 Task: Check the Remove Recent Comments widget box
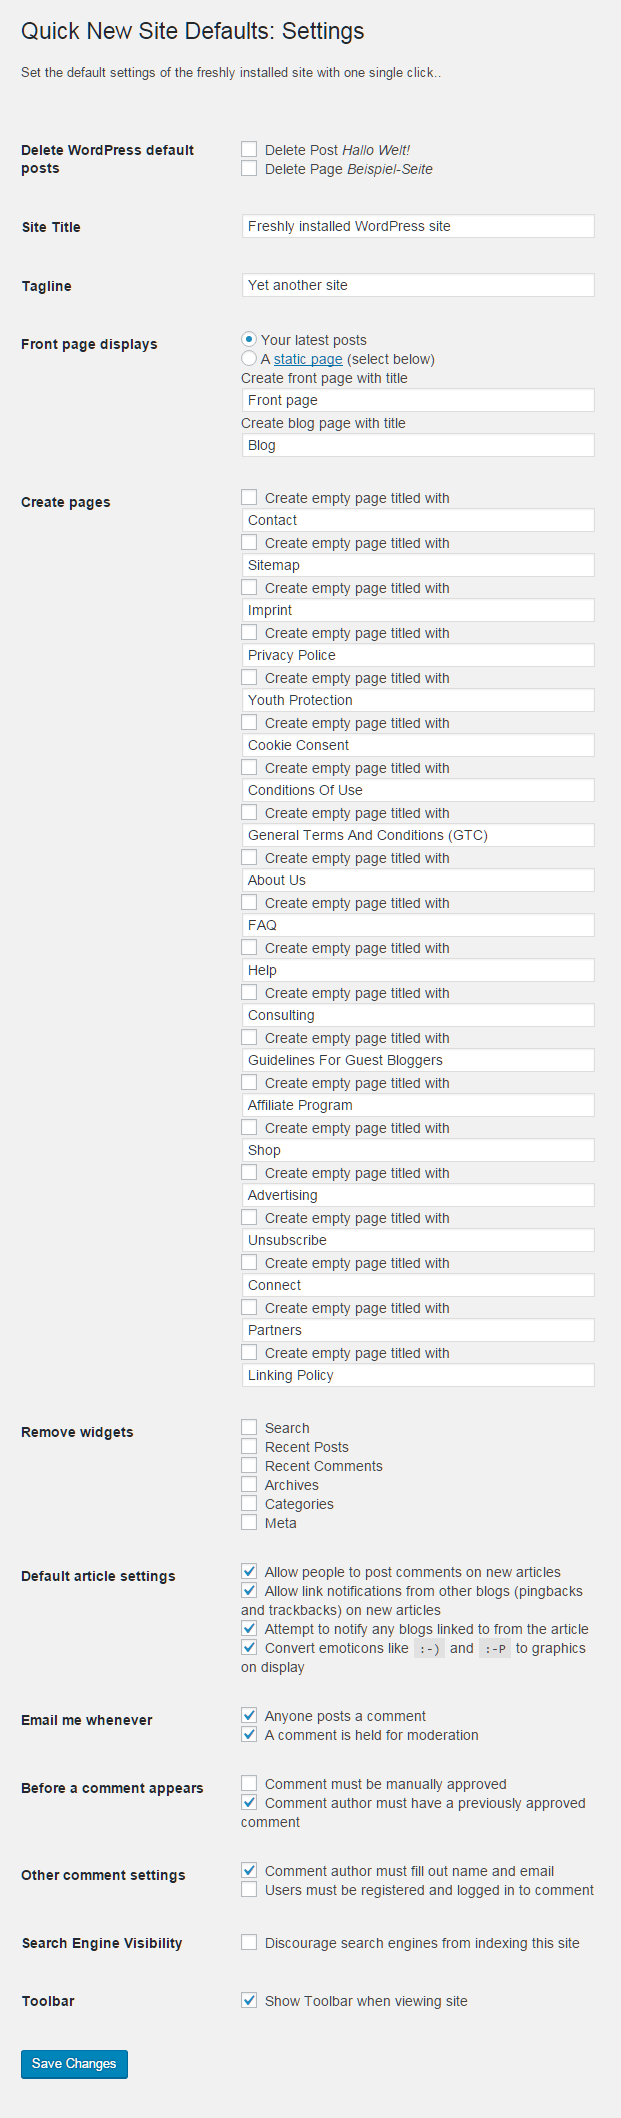pos(249,1465)
